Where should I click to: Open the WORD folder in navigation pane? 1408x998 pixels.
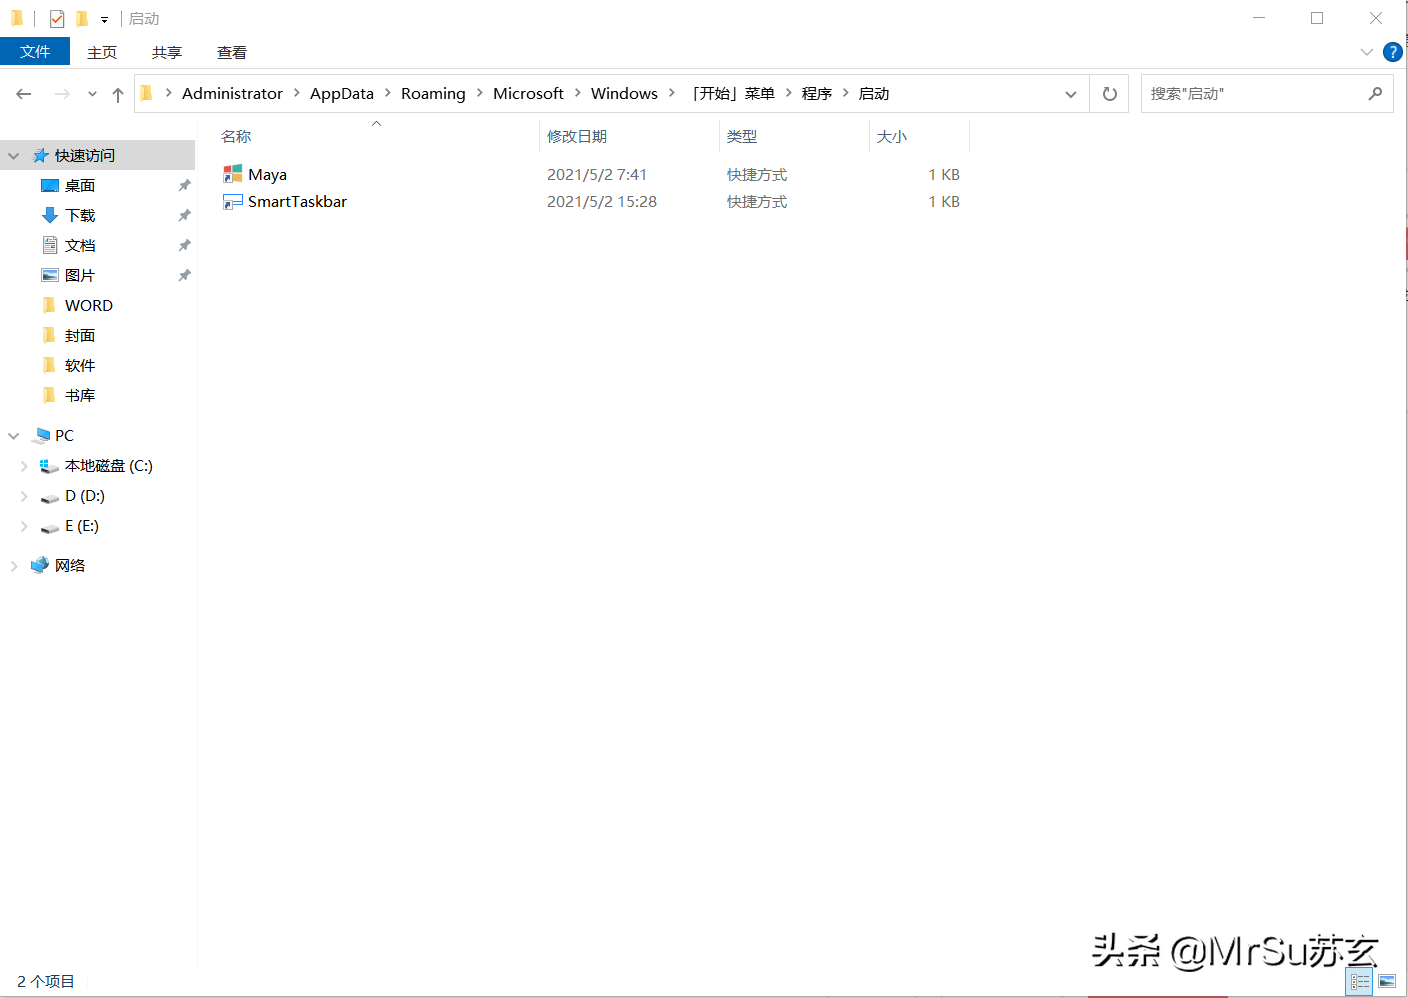click(88, 305)
